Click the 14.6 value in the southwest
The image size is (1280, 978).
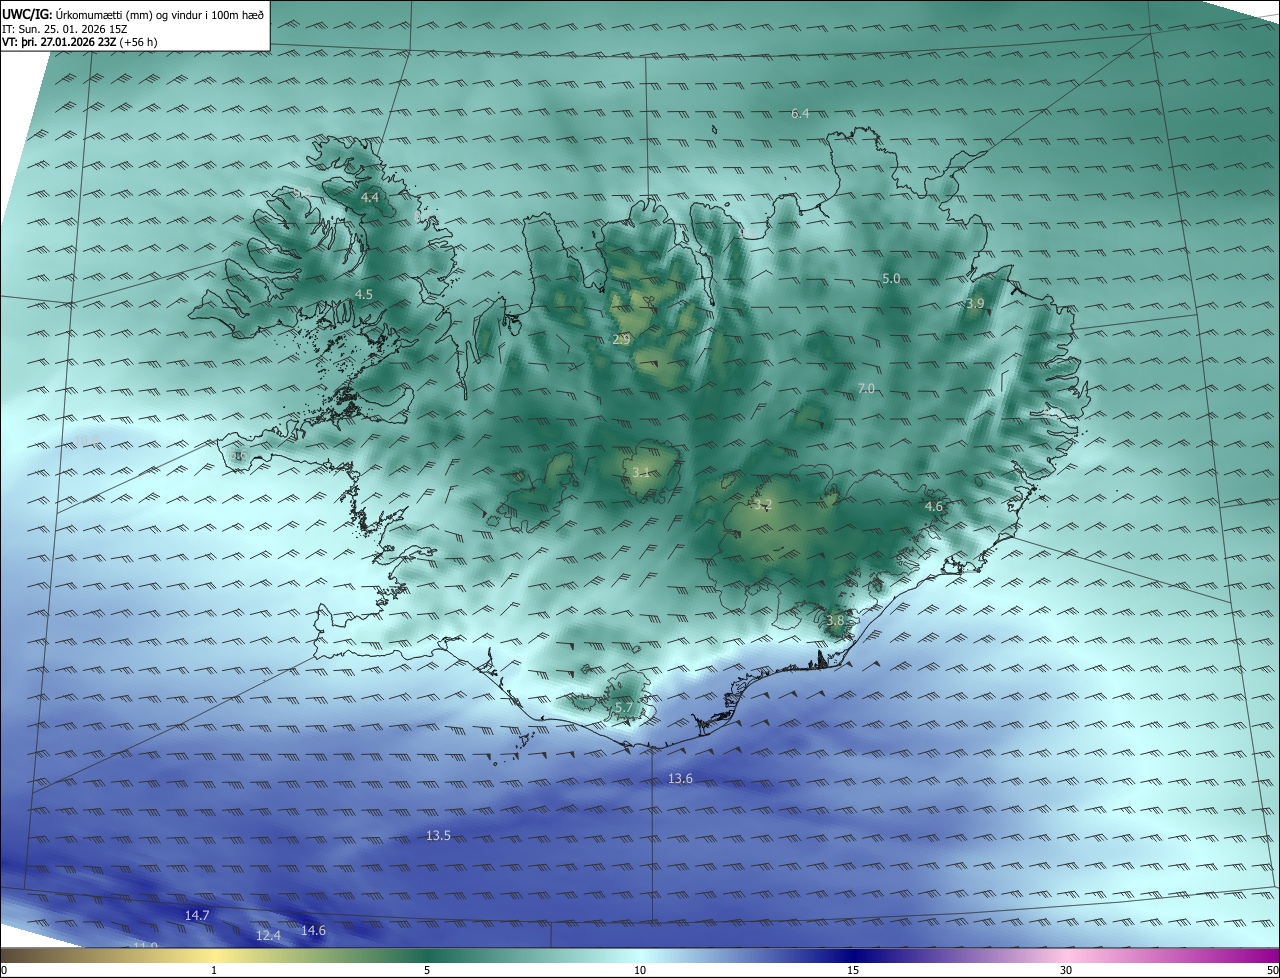tap(313, 930)
